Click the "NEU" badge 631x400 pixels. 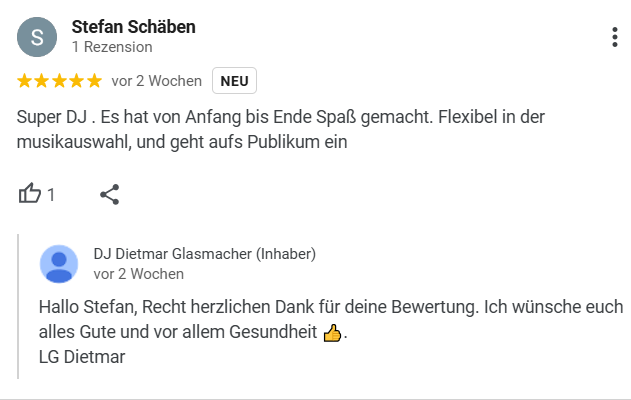pos(234,81)
